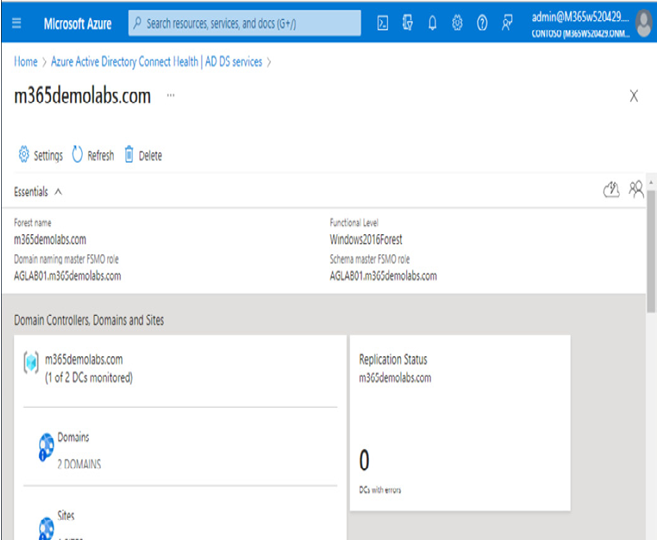The width and height of the screenshot is (659, 540).
Task: Click the Microsoft Azure home logo text
Action: tap(78, 24)
